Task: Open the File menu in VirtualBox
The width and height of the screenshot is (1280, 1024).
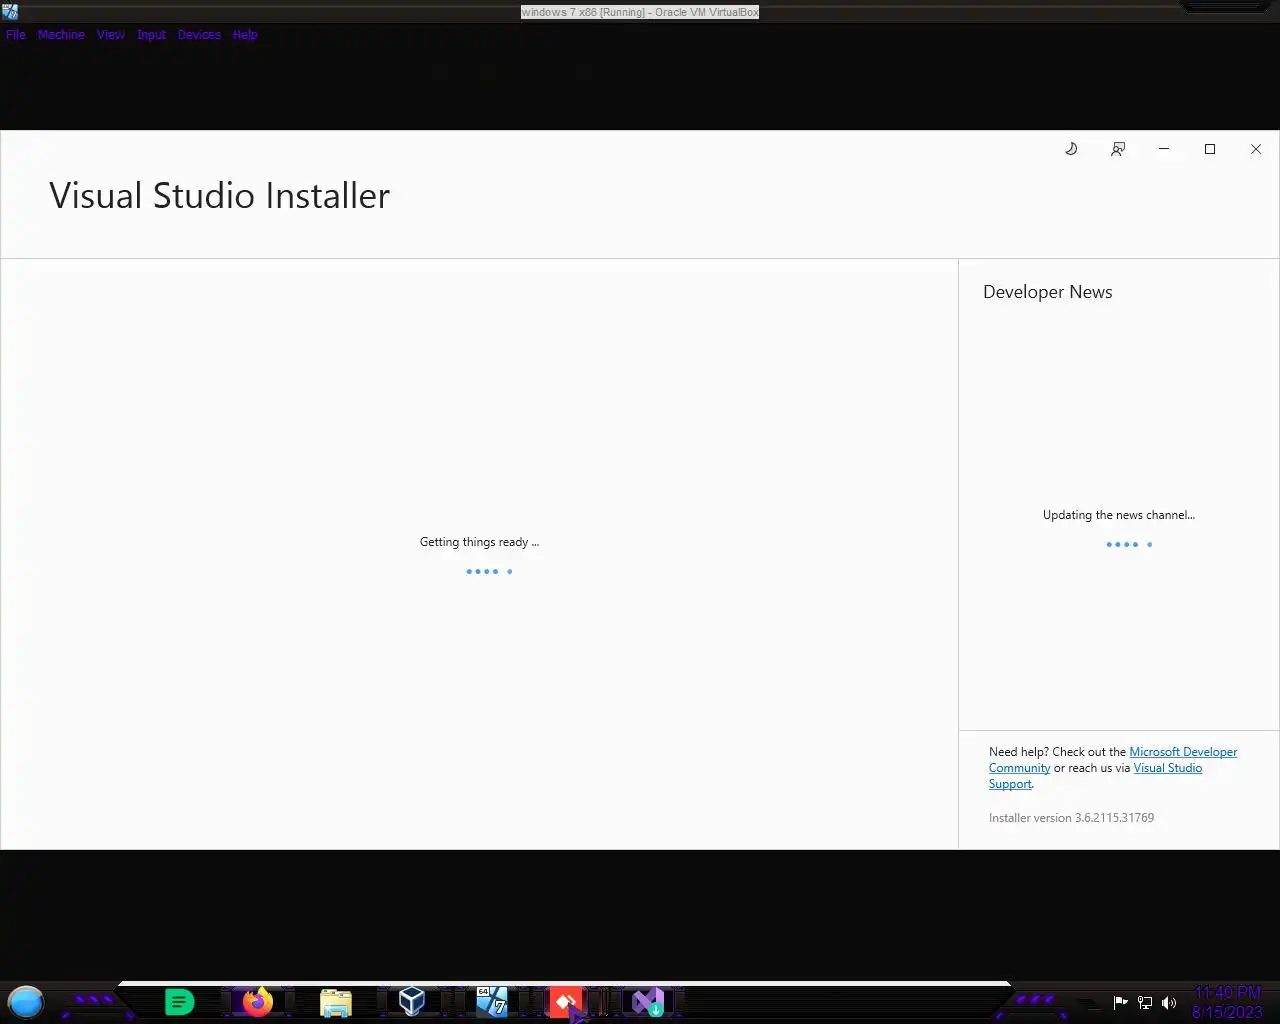Action: click(16, 34)
